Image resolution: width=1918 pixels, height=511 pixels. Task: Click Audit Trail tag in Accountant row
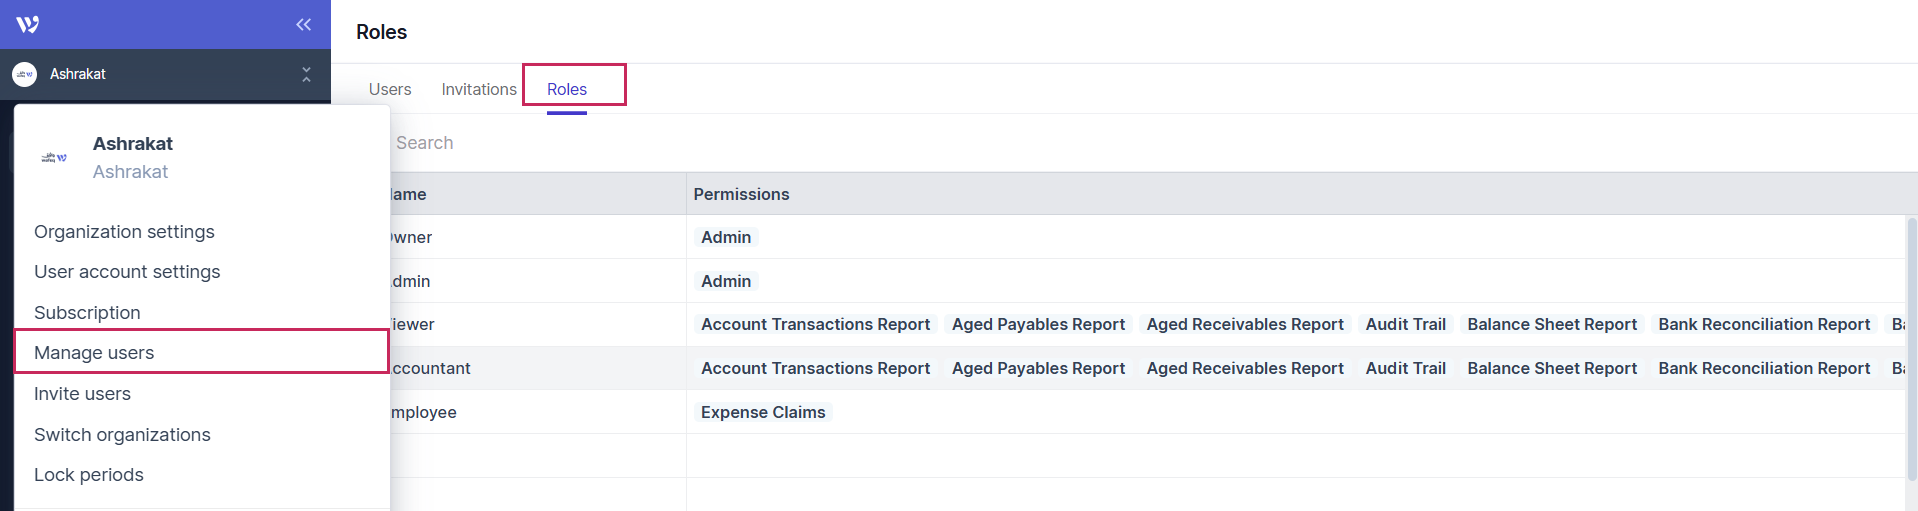click(1405, 368)
